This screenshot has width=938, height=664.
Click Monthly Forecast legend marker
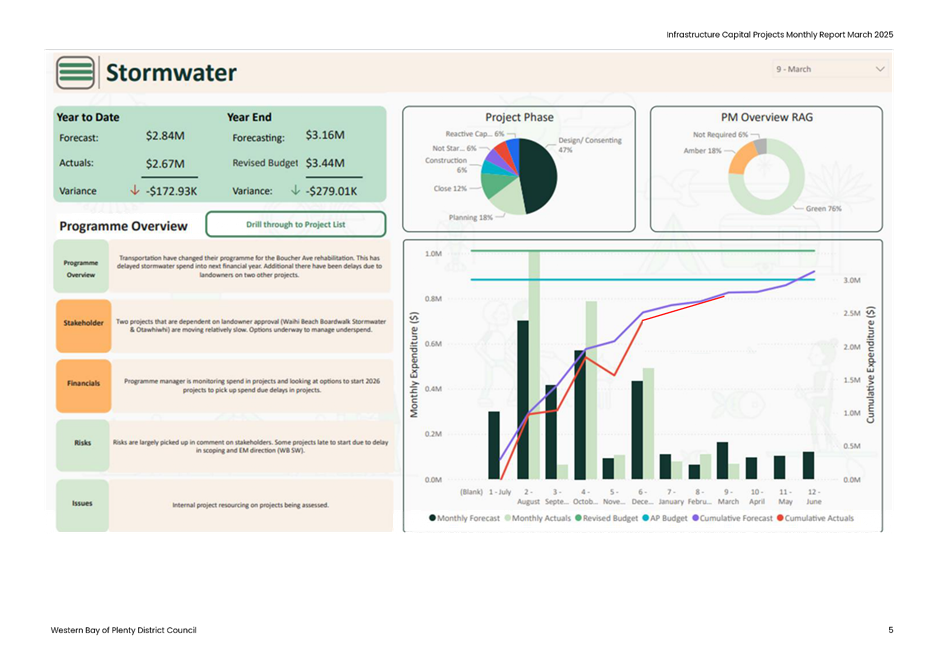tap(432, 519)
